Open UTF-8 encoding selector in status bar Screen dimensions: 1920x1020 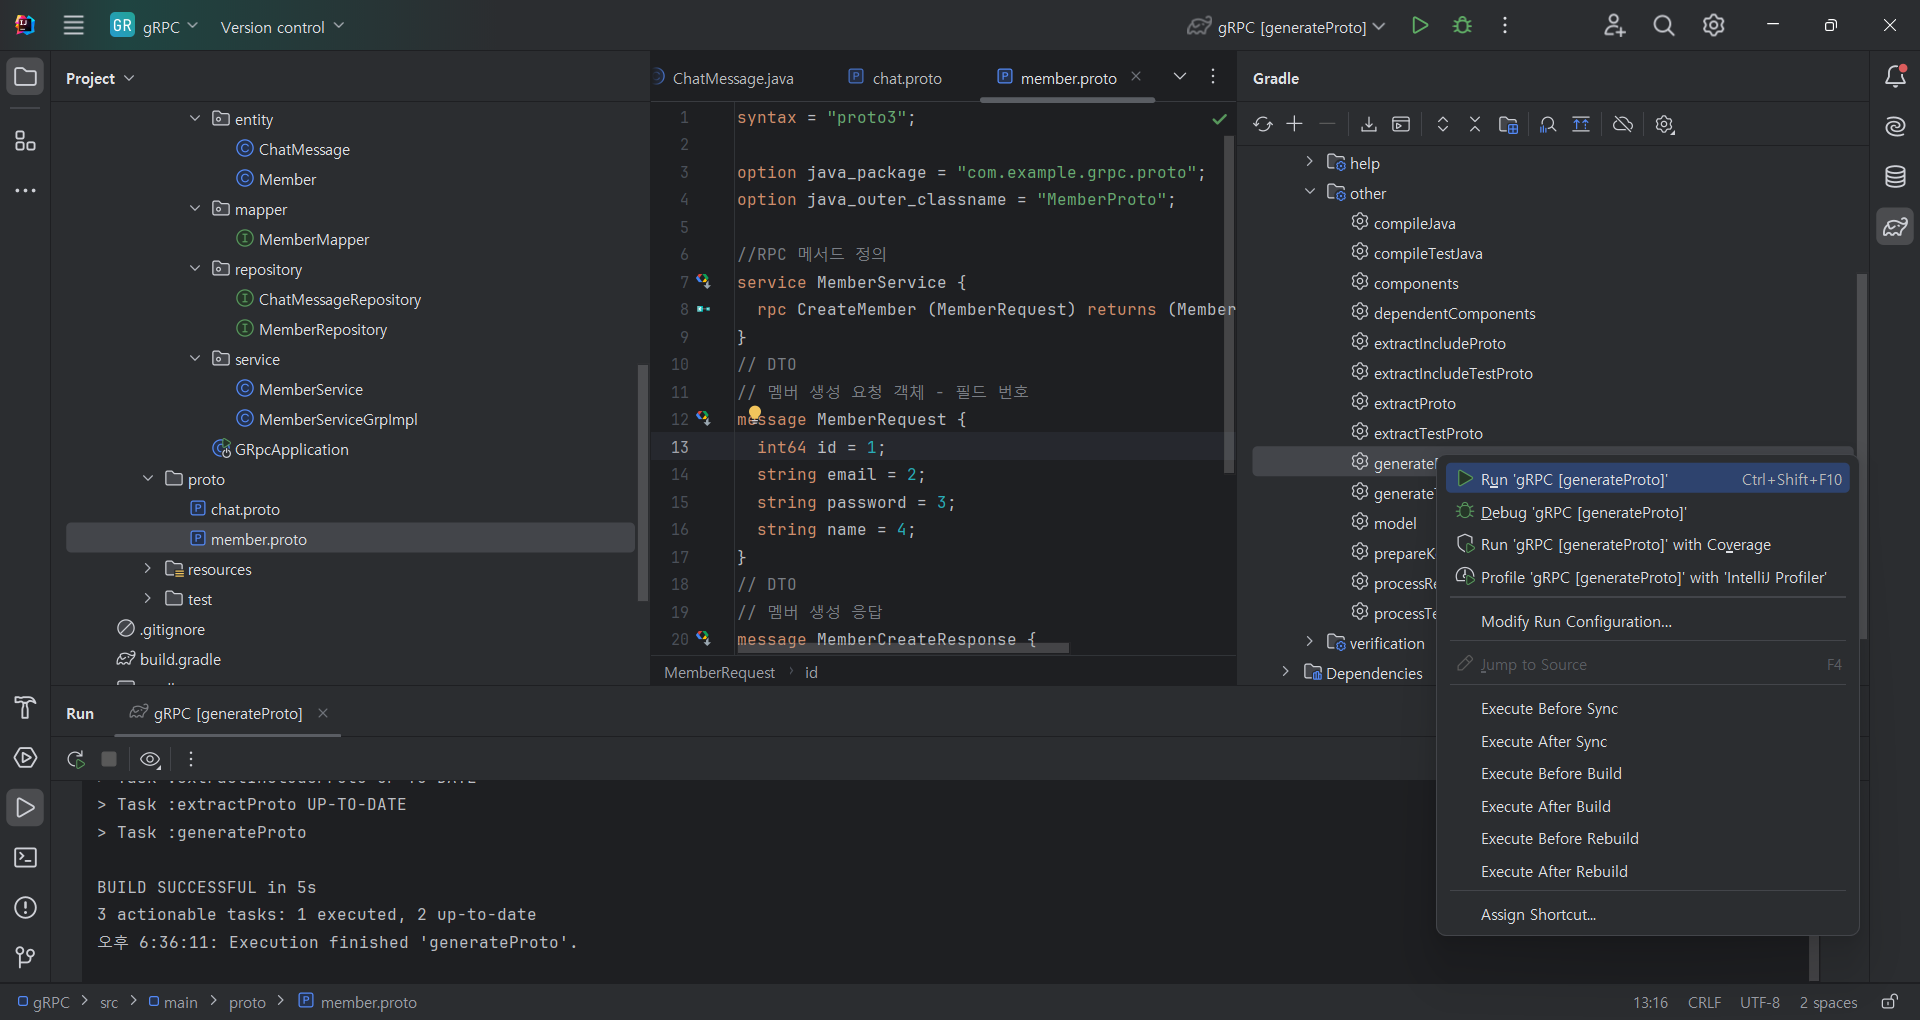click(1760, 1003)
